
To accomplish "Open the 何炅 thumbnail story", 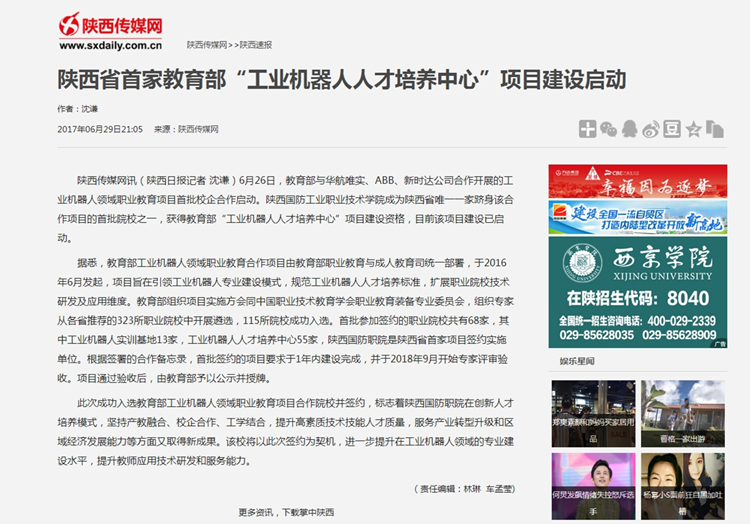I will (593, 486).
